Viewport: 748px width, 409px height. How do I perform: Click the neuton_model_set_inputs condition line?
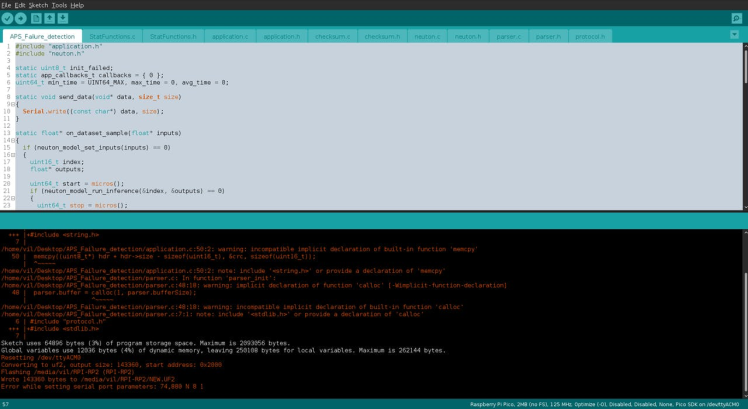pos(96,147)
